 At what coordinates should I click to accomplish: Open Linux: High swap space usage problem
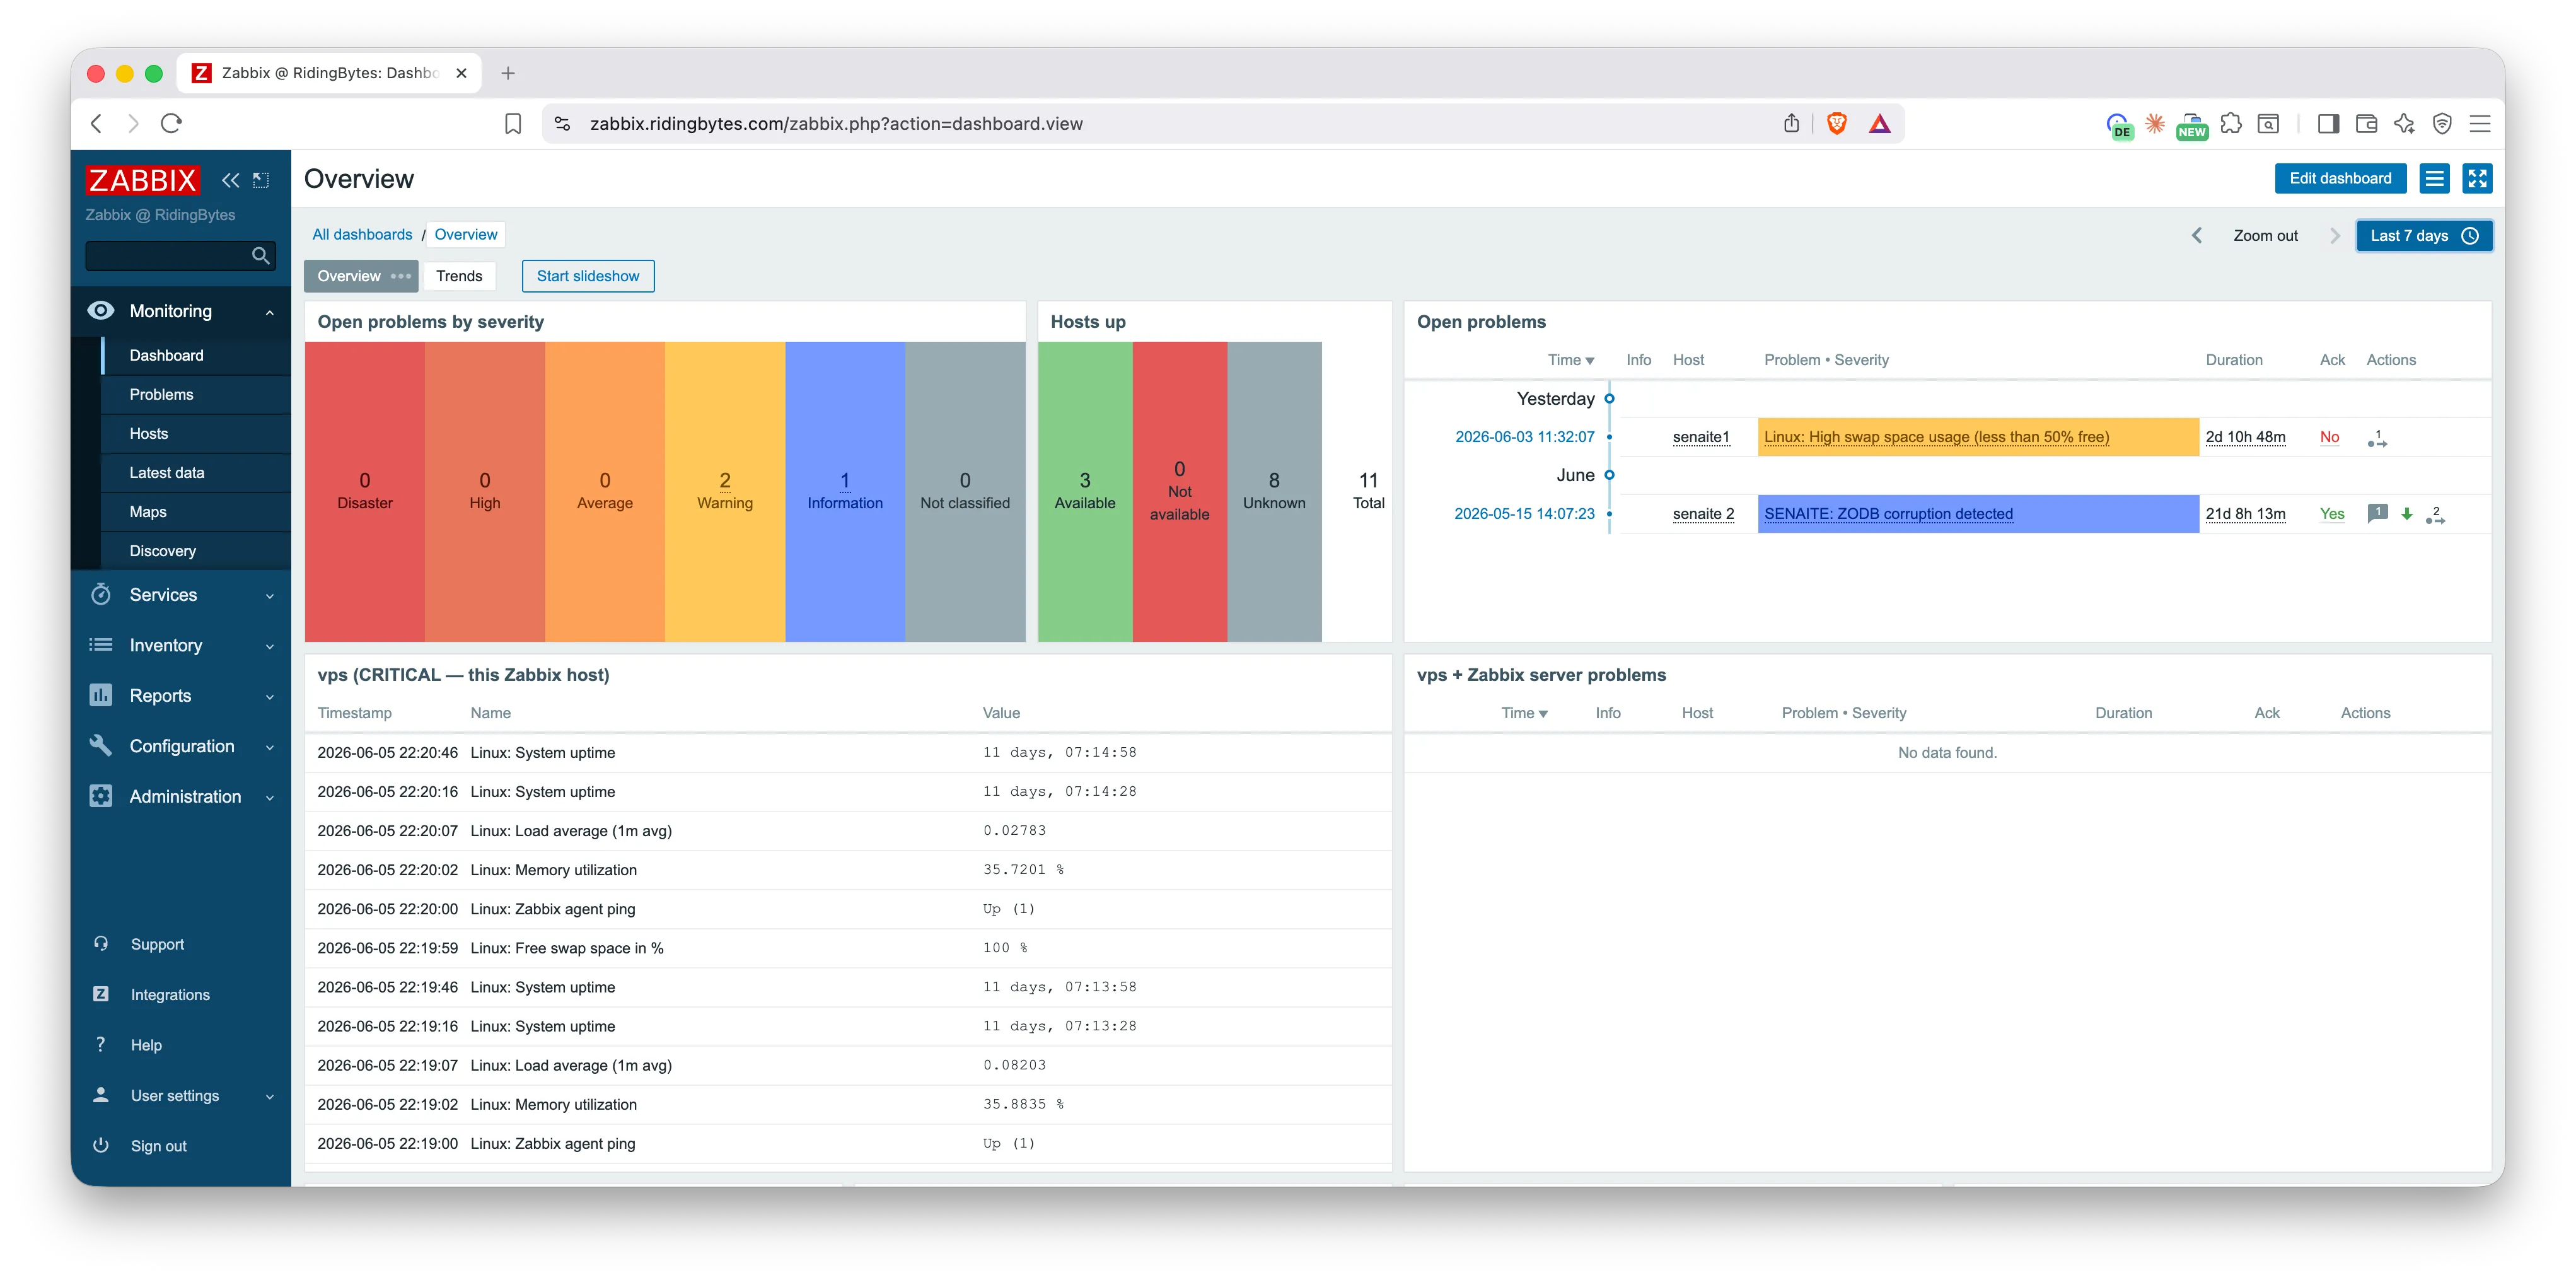1936,437
